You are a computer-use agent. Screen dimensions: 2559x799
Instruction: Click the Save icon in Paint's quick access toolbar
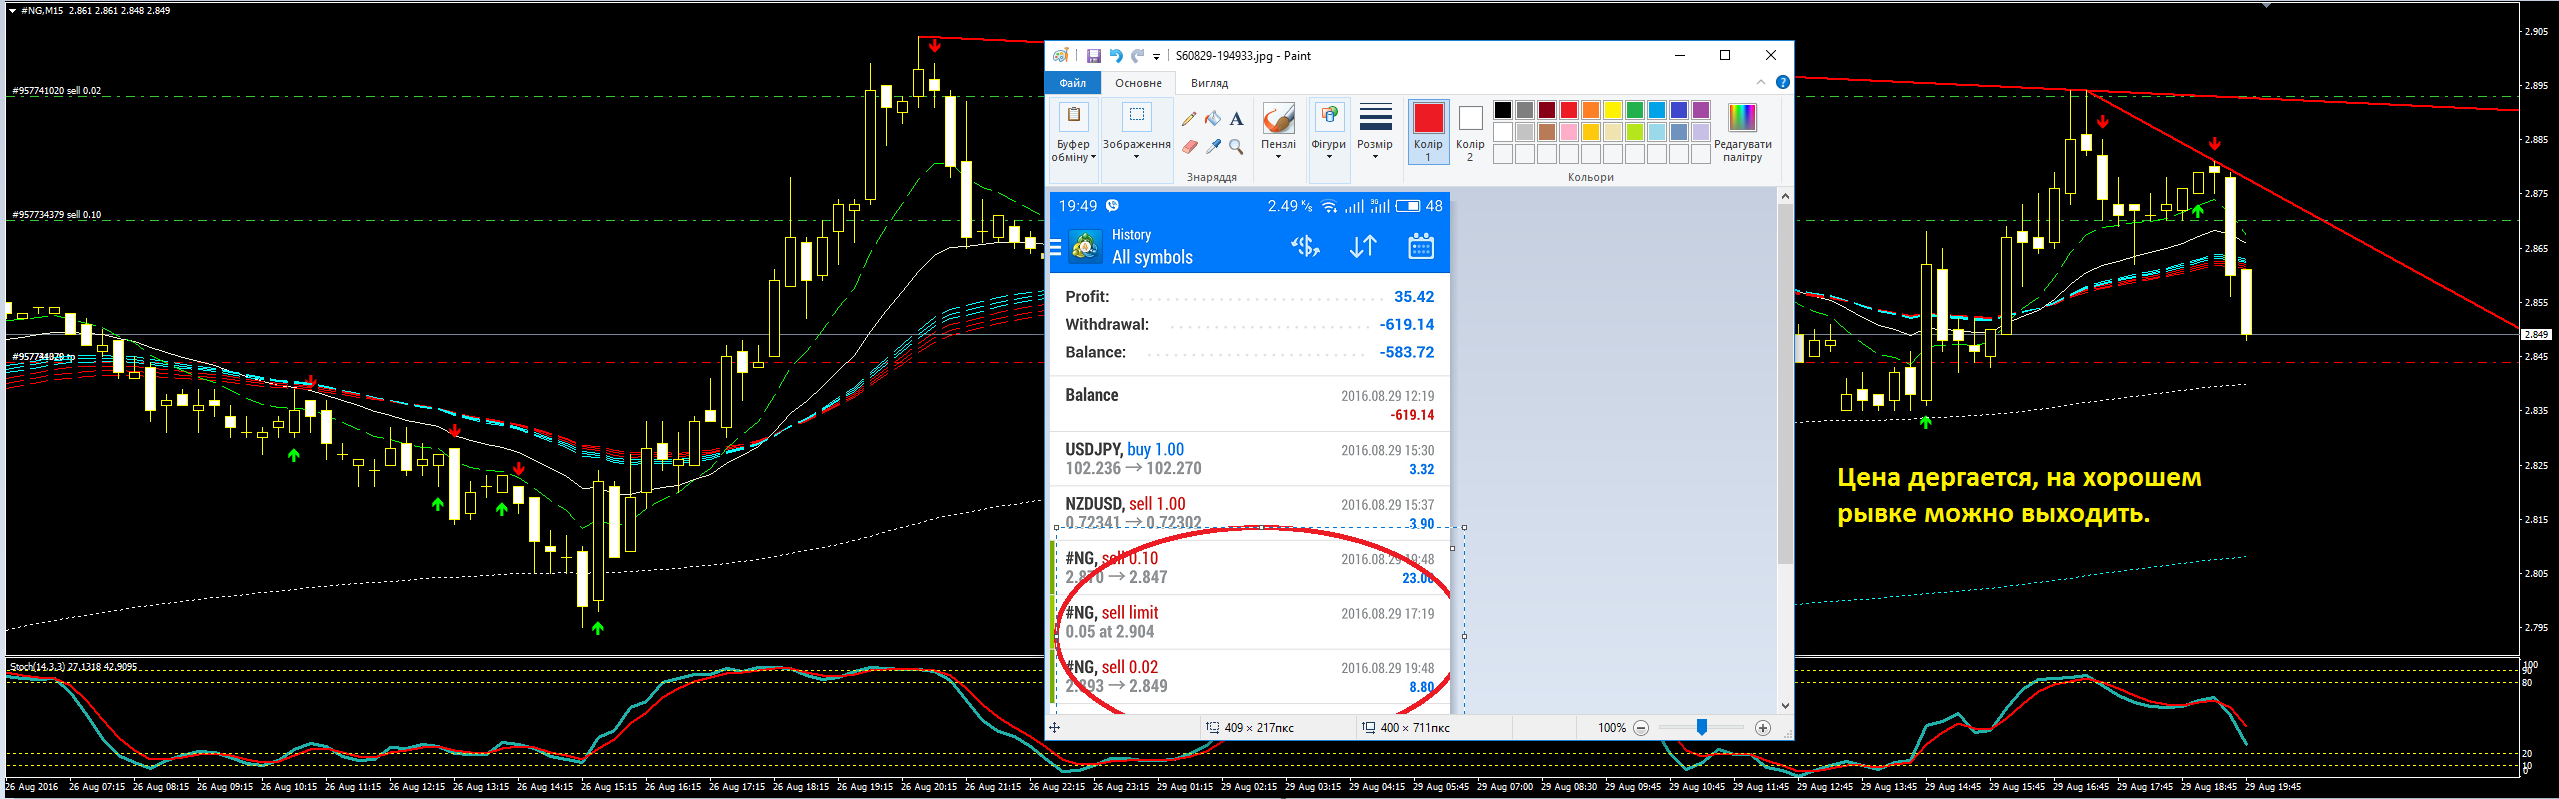(1093, 56)
